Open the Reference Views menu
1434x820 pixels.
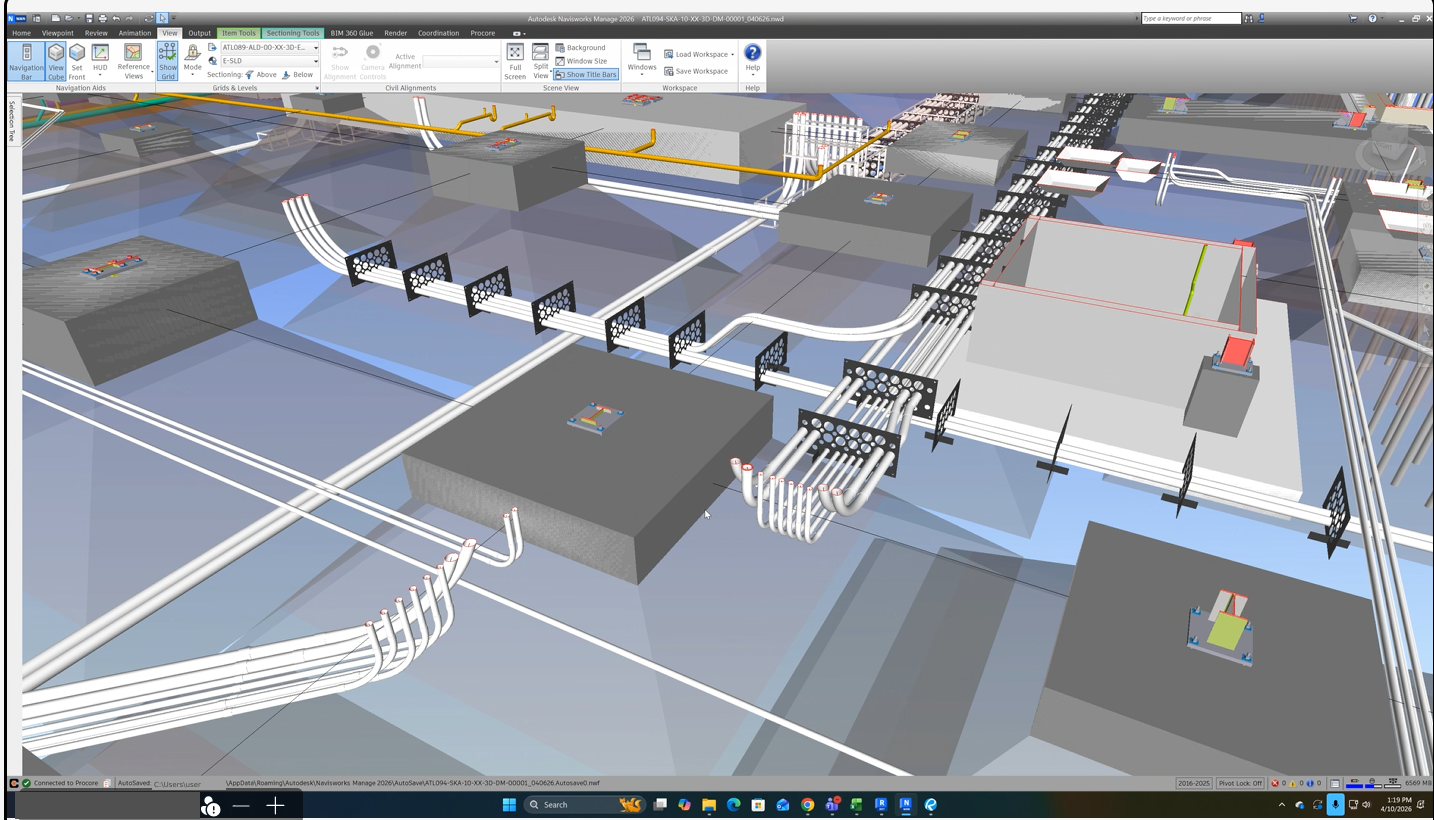(133, 61)
